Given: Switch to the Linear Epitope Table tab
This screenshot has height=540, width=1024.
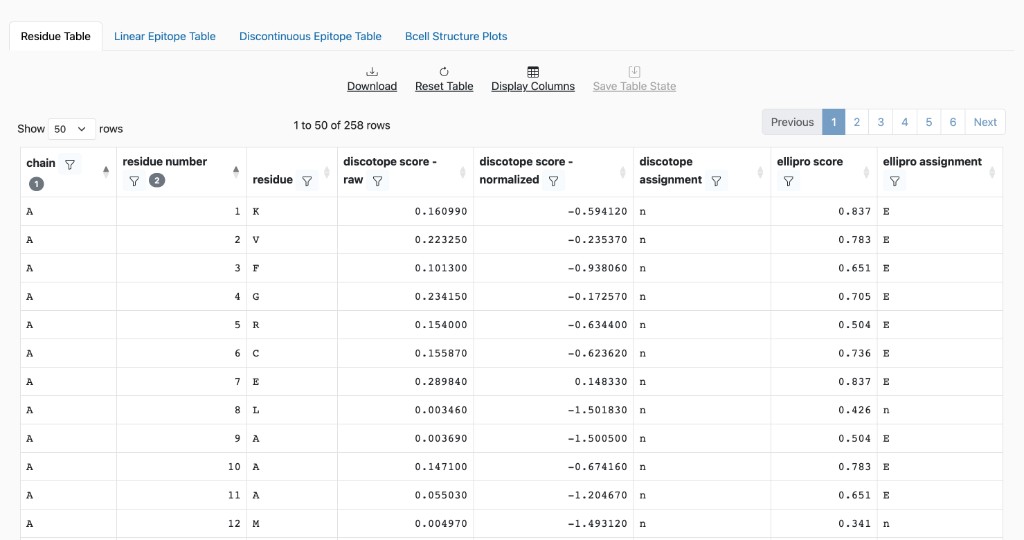Looking at the screenshot, I should [165, 36].
